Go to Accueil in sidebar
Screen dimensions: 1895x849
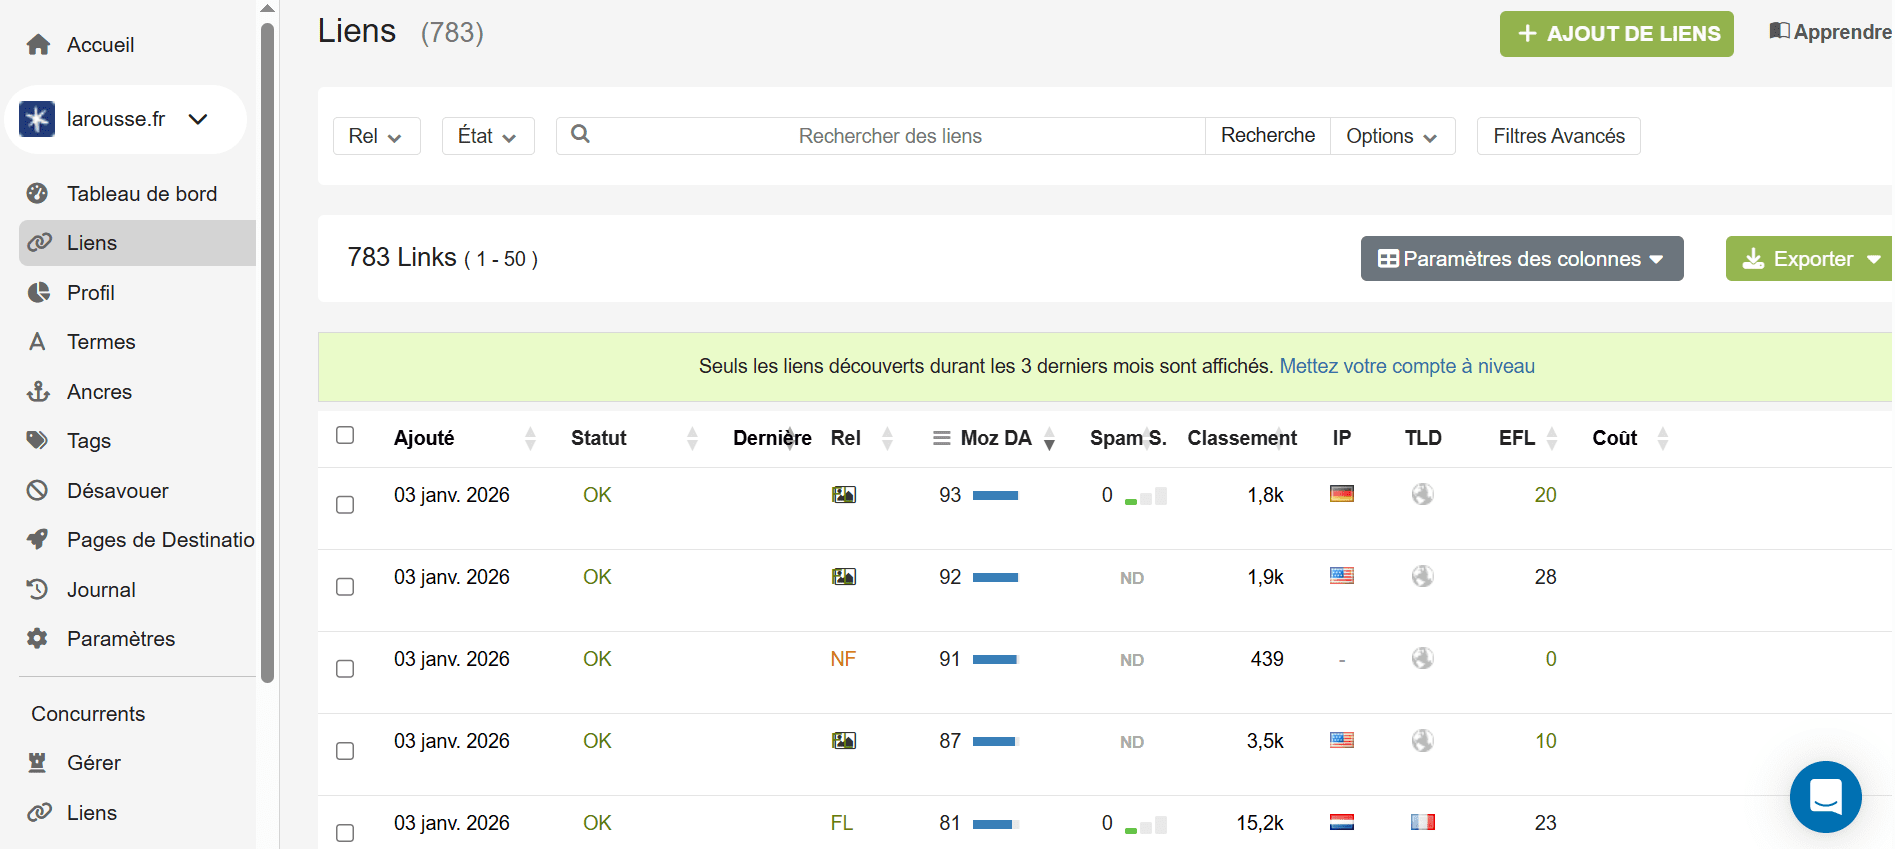tap(100, 45)
